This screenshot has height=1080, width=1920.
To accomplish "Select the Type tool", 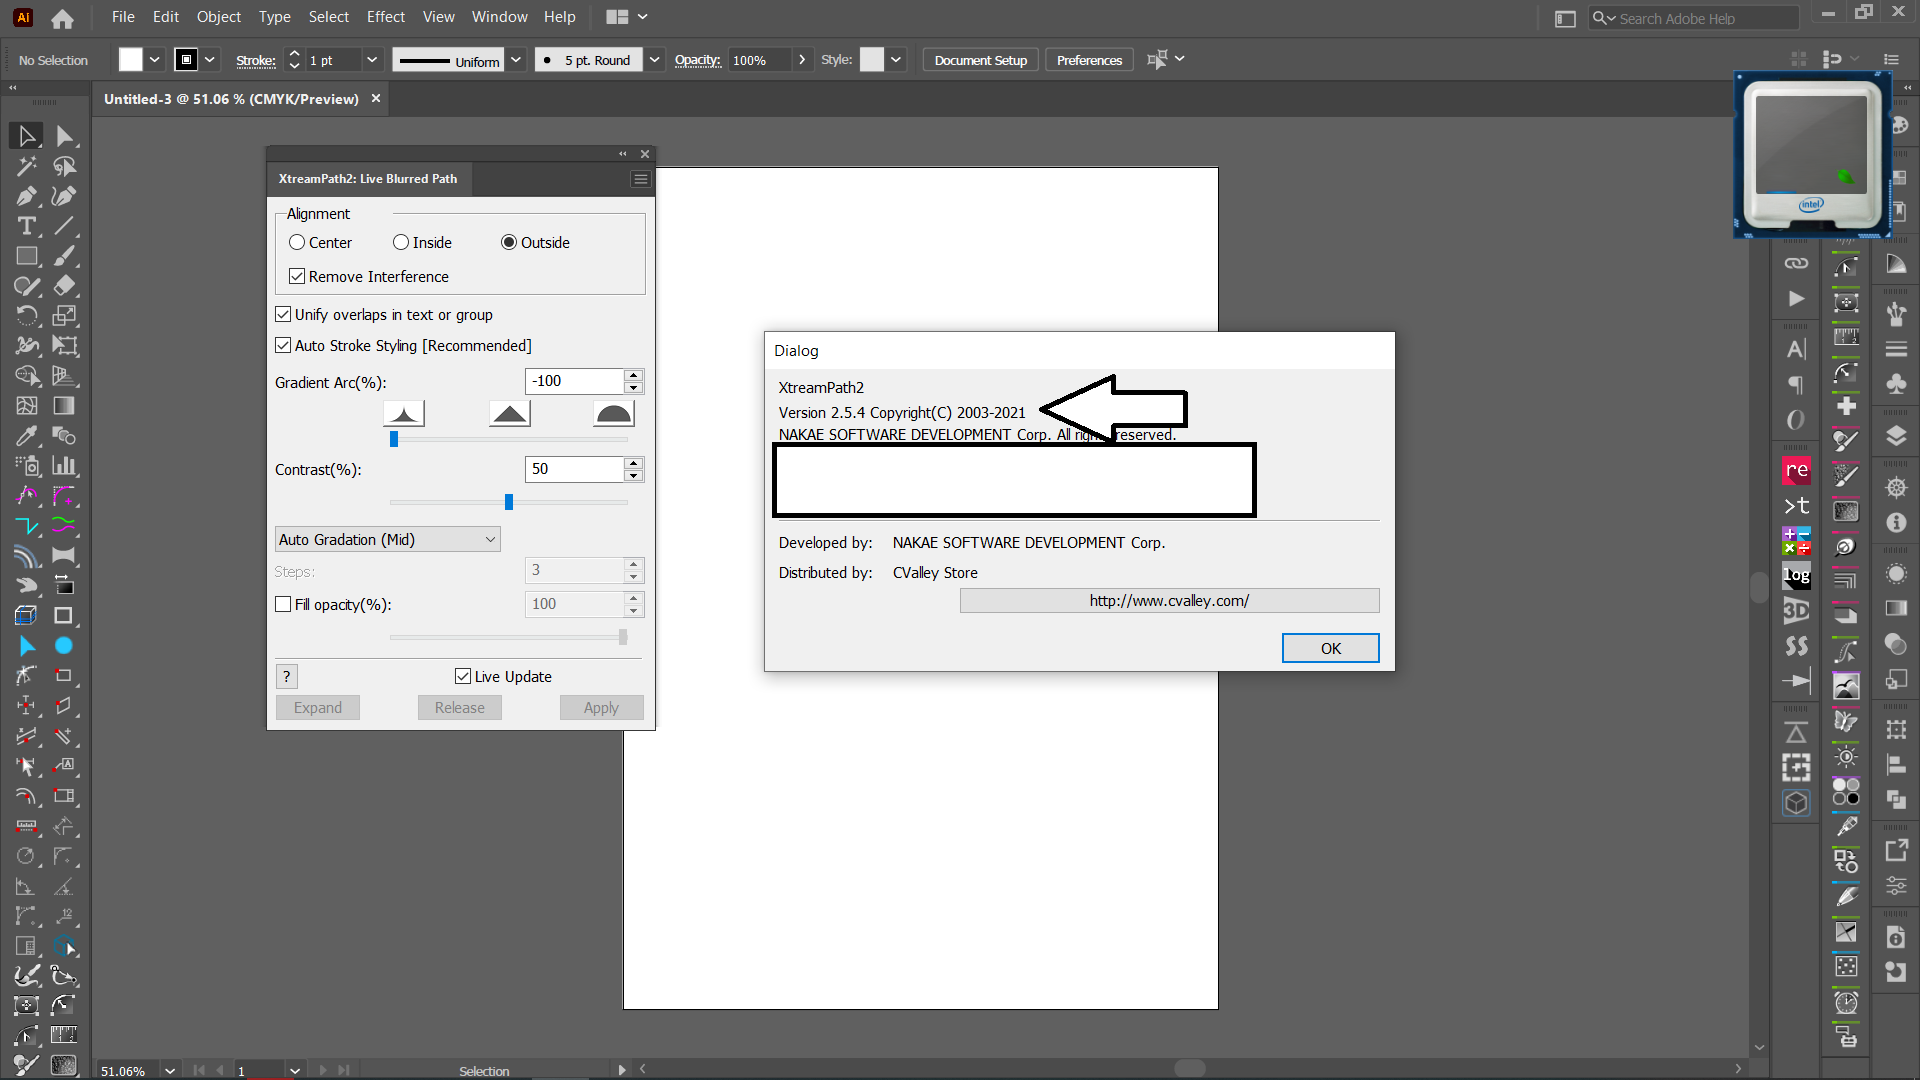I will 27,226.
